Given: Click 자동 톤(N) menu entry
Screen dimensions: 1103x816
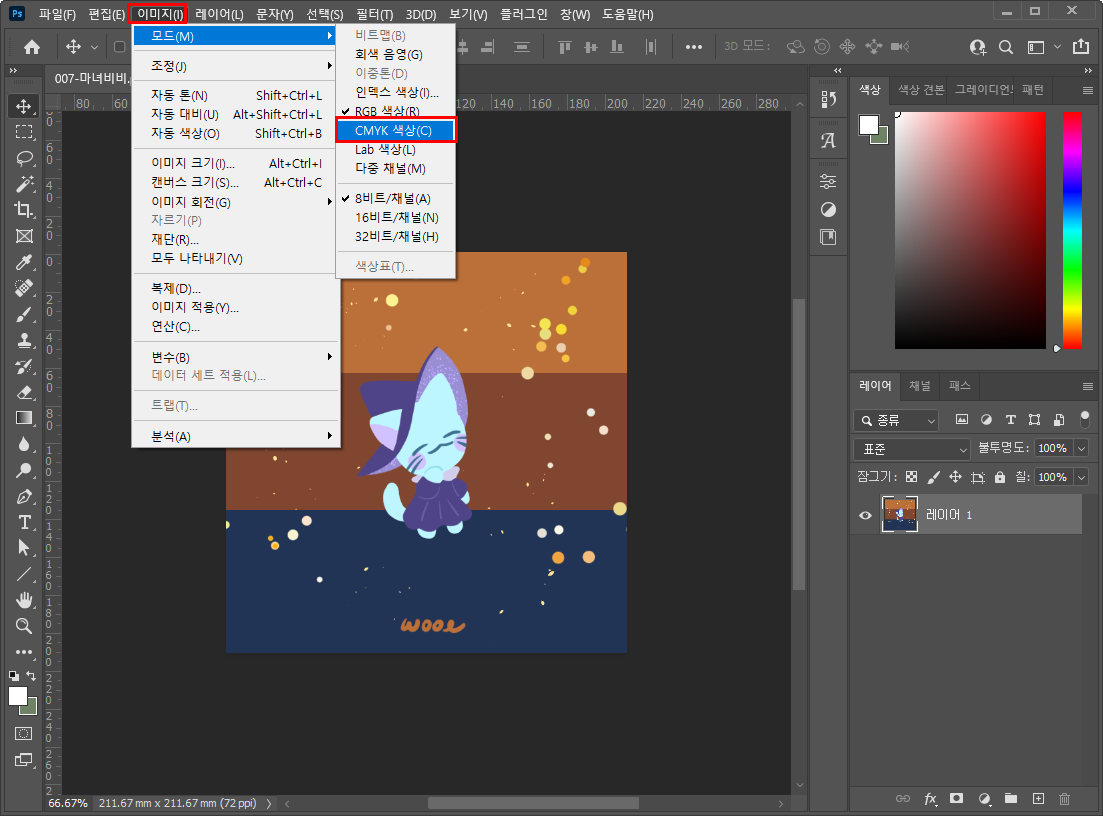Looking at the screenshot, I should (236, 95).
